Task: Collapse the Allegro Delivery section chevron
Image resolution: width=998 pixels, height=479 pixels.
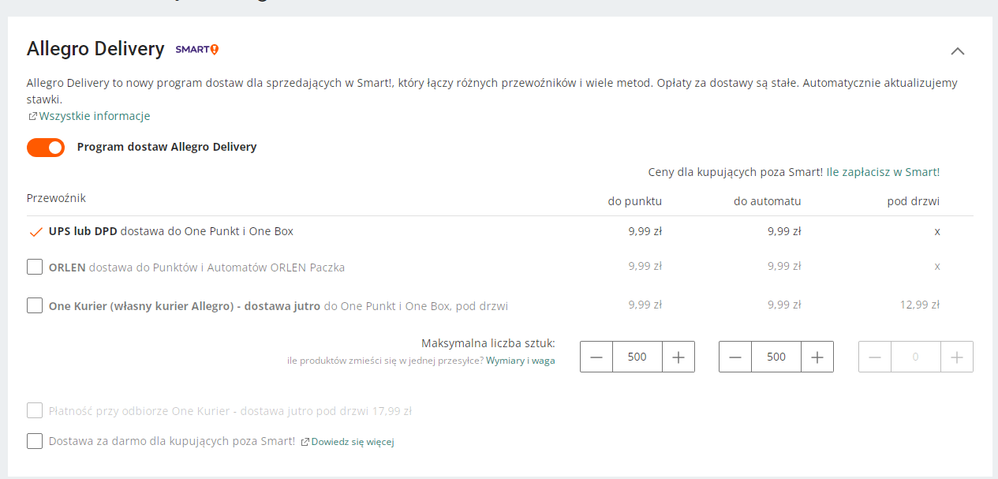Action: pyautogui.click(x=957, y=51)
